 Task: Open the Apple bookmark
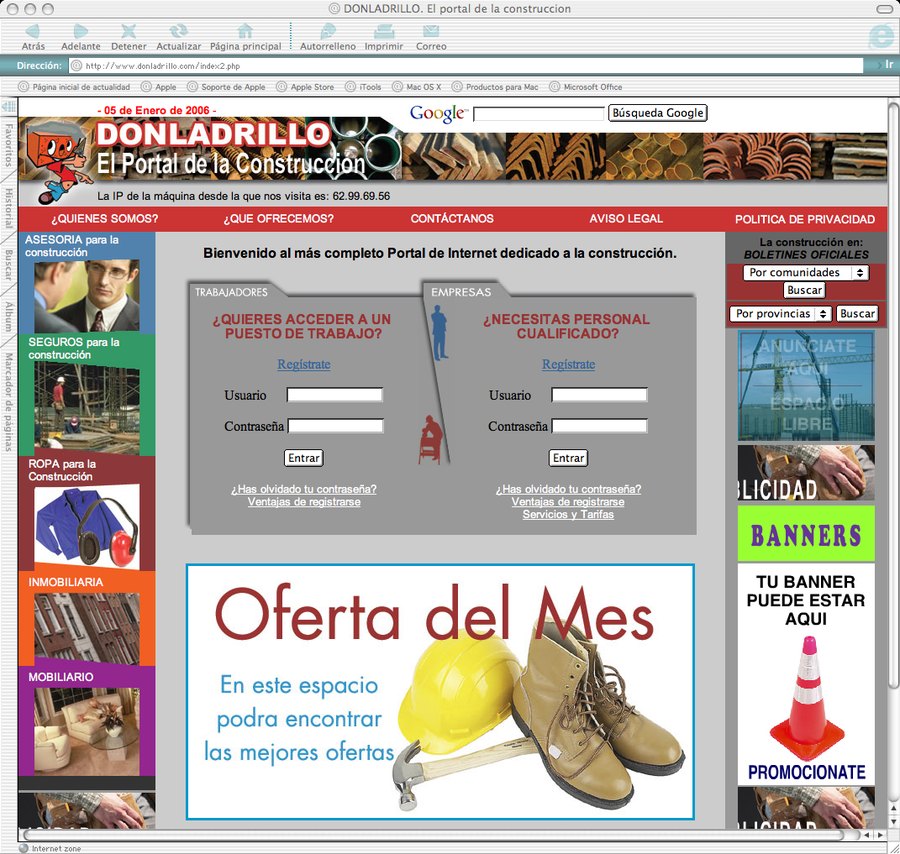[159, 87]
